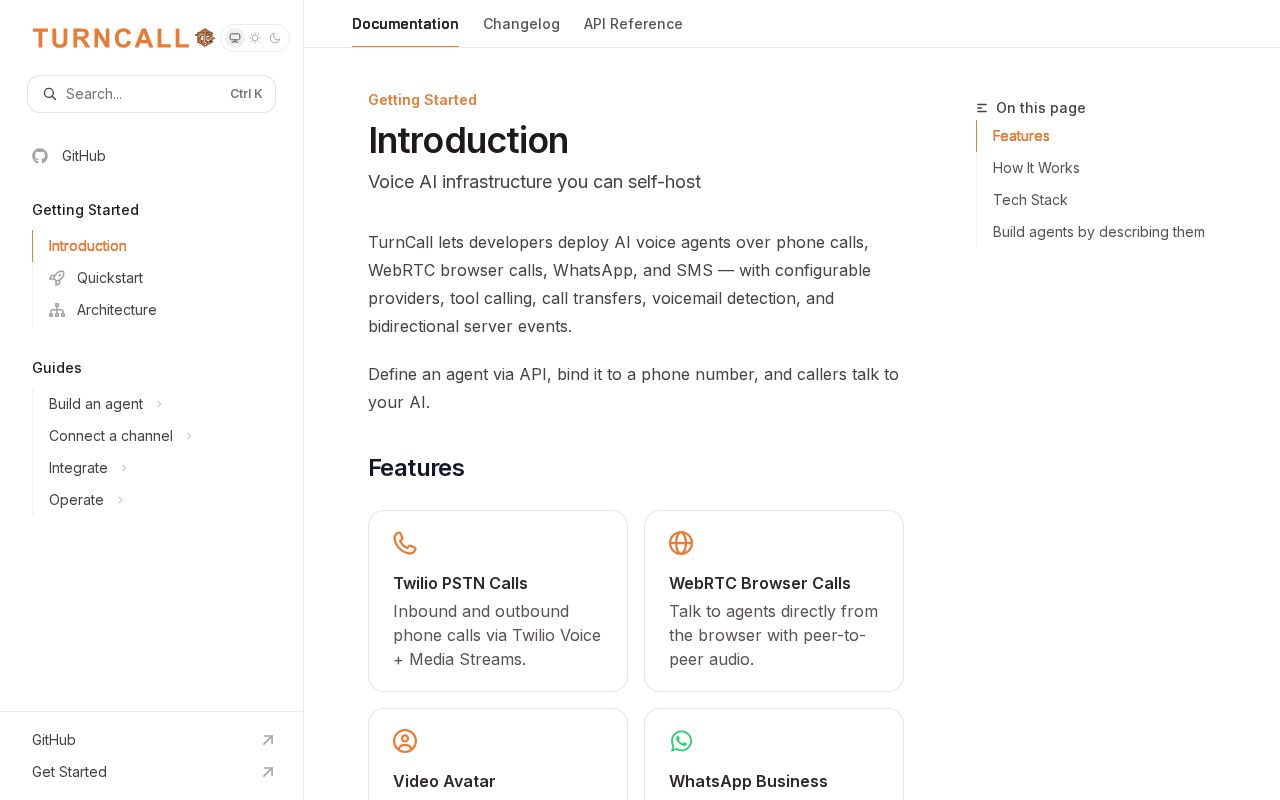The width and height of the screenshot is (1280, 800).
Task: Click the Architecture sitemap icon
Action: (x=57, y=310)
